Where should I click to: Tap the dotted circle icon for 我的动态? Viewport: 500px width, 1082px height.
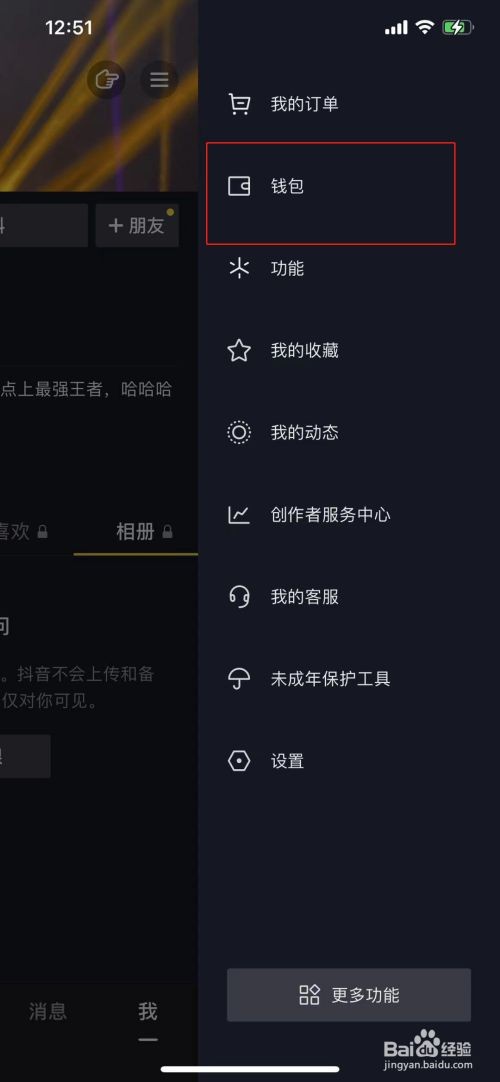pos(239,433)
